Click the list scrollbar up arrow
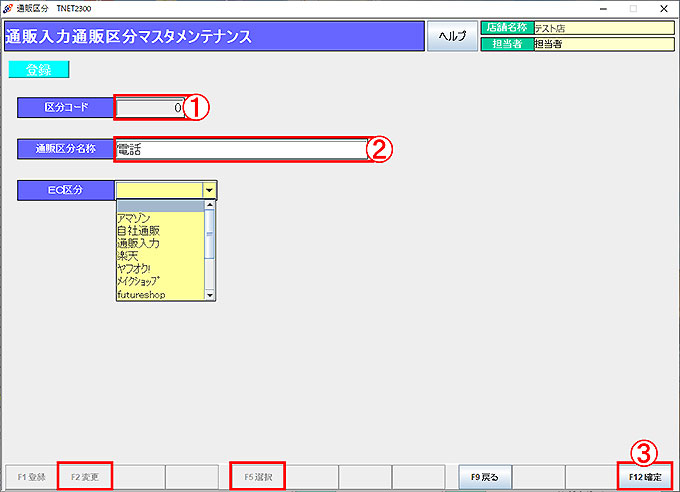 (x=210, y=205)
